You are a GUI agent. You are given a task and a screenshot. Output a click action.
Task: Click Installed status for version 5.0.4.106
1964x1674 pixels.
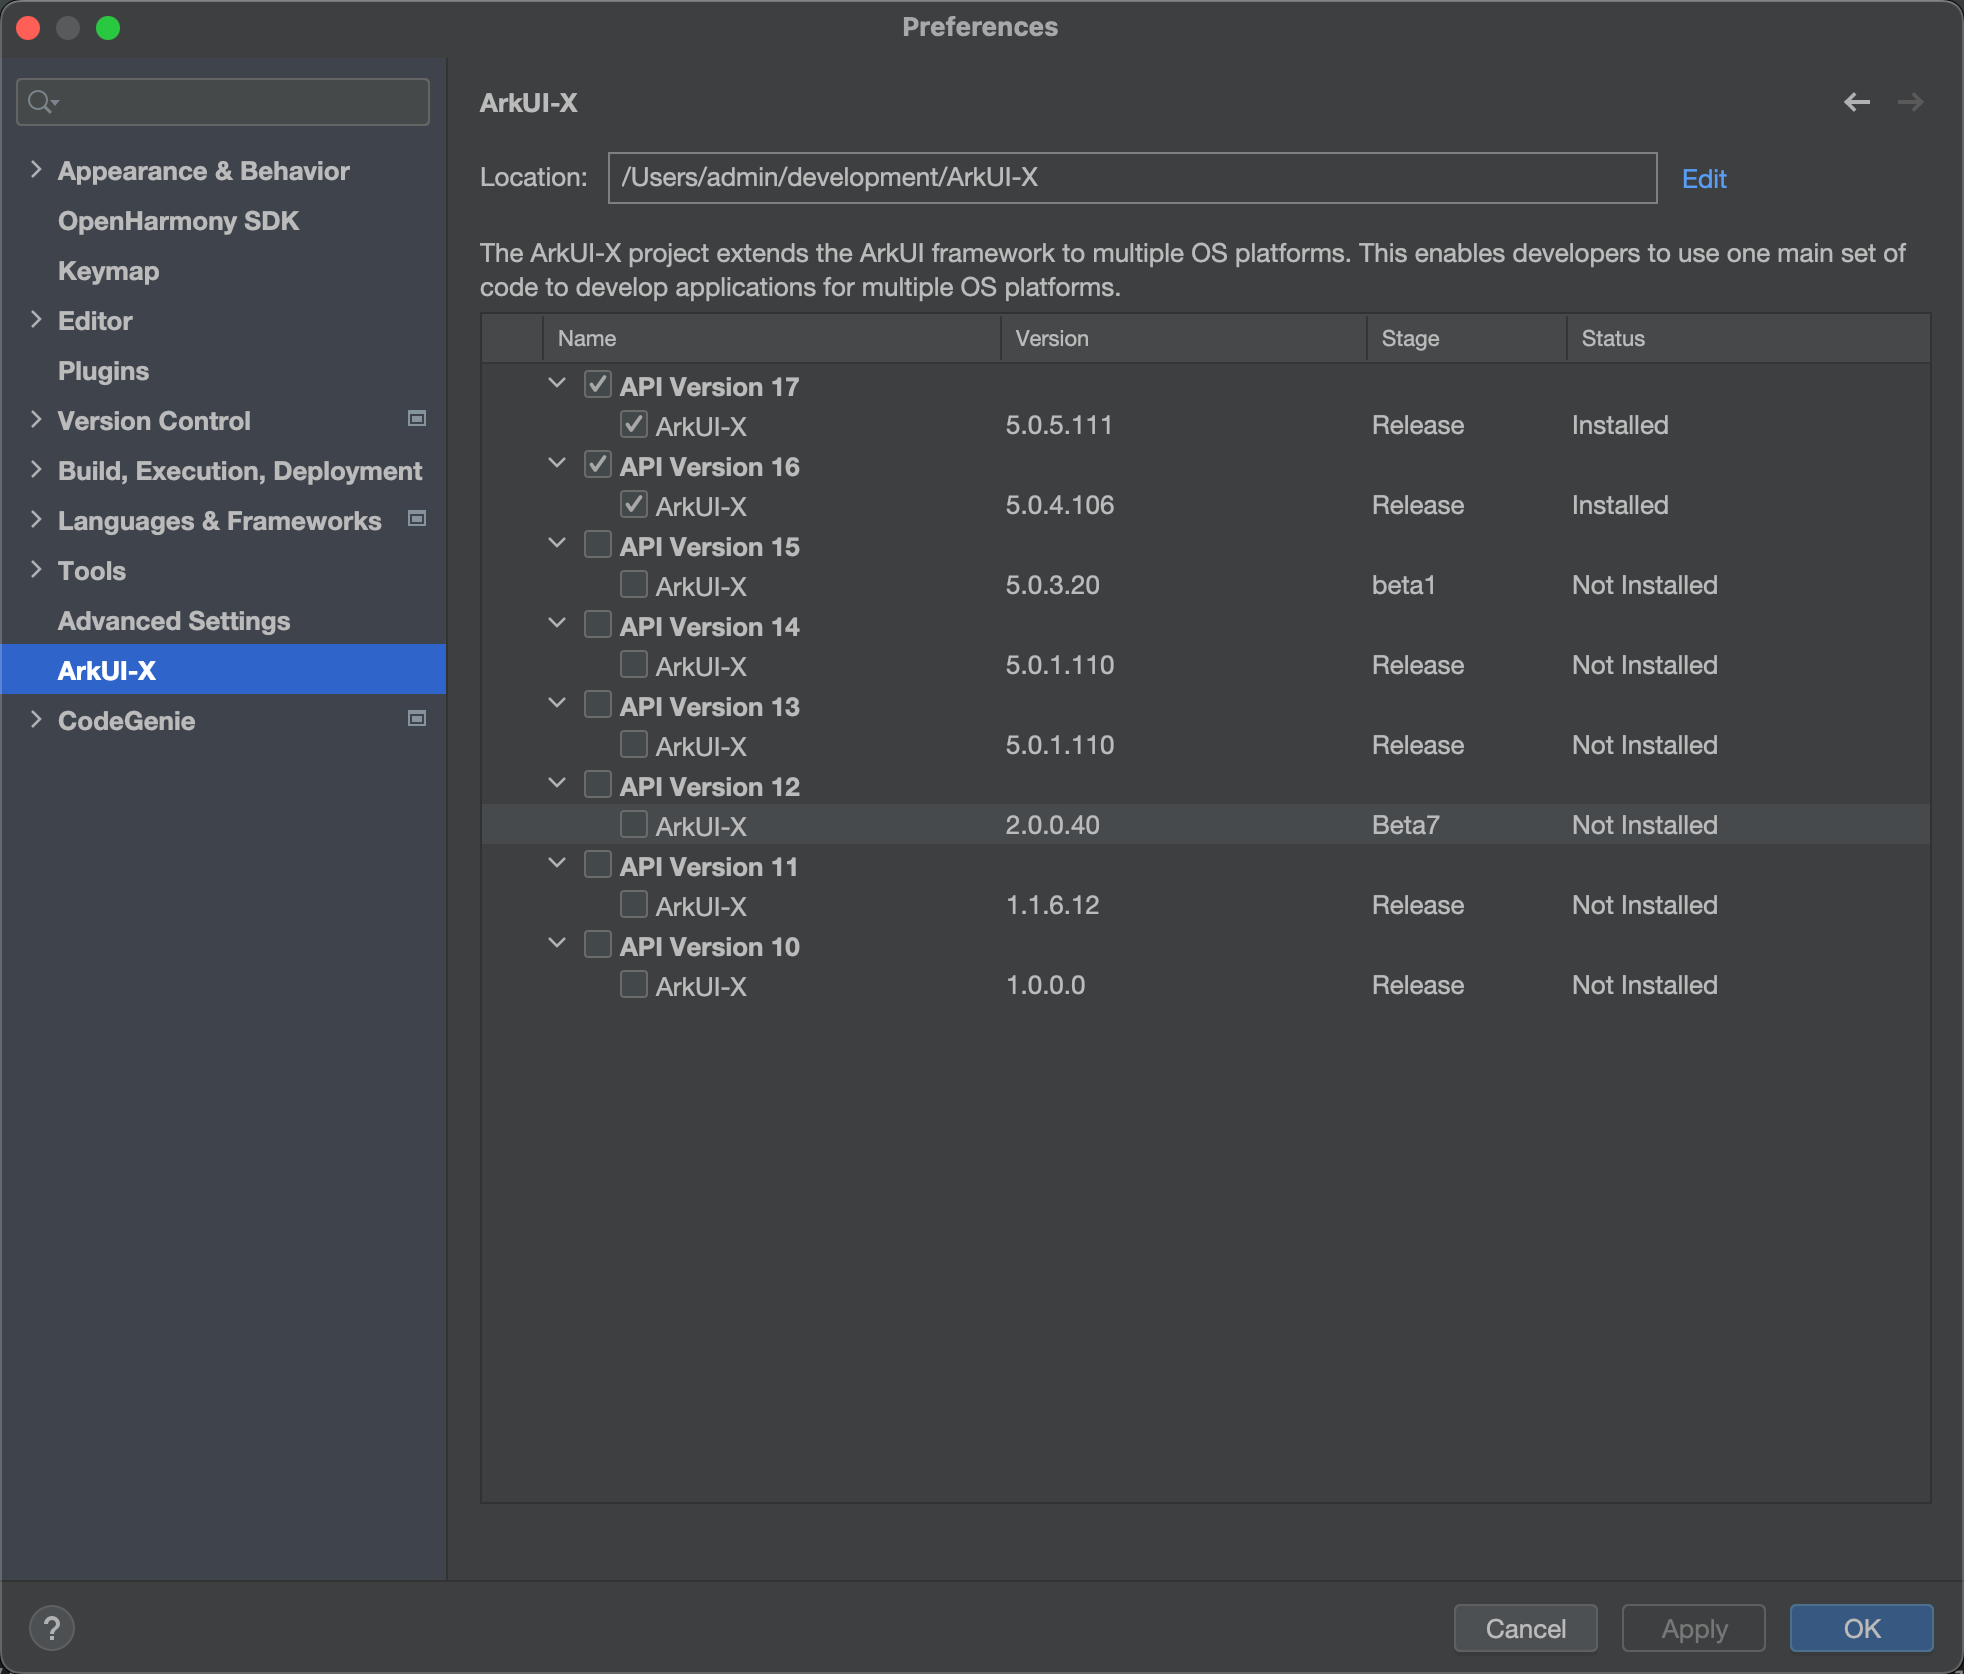(1620, 505)
